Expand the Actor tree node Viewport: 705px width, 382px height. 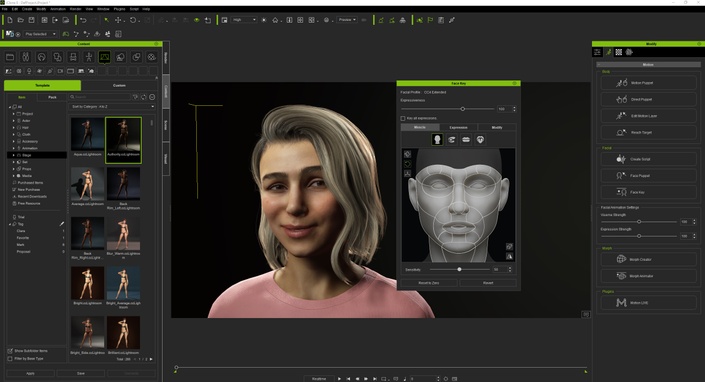point(13,120)
